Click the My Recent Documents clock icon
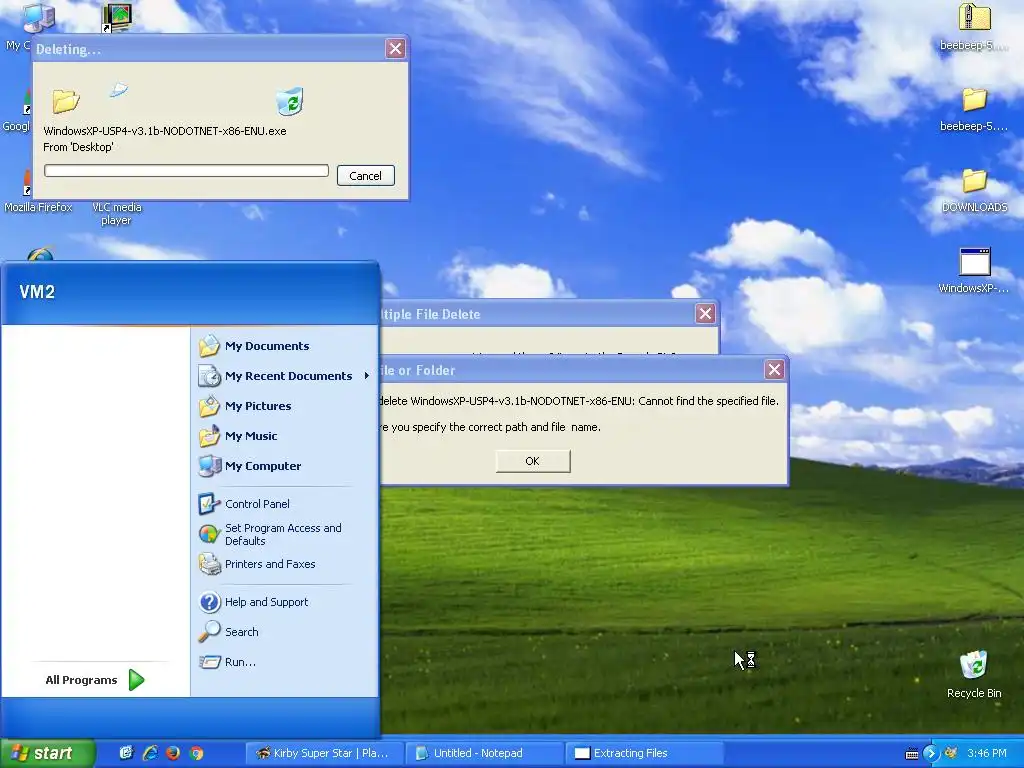 (209, 376)
